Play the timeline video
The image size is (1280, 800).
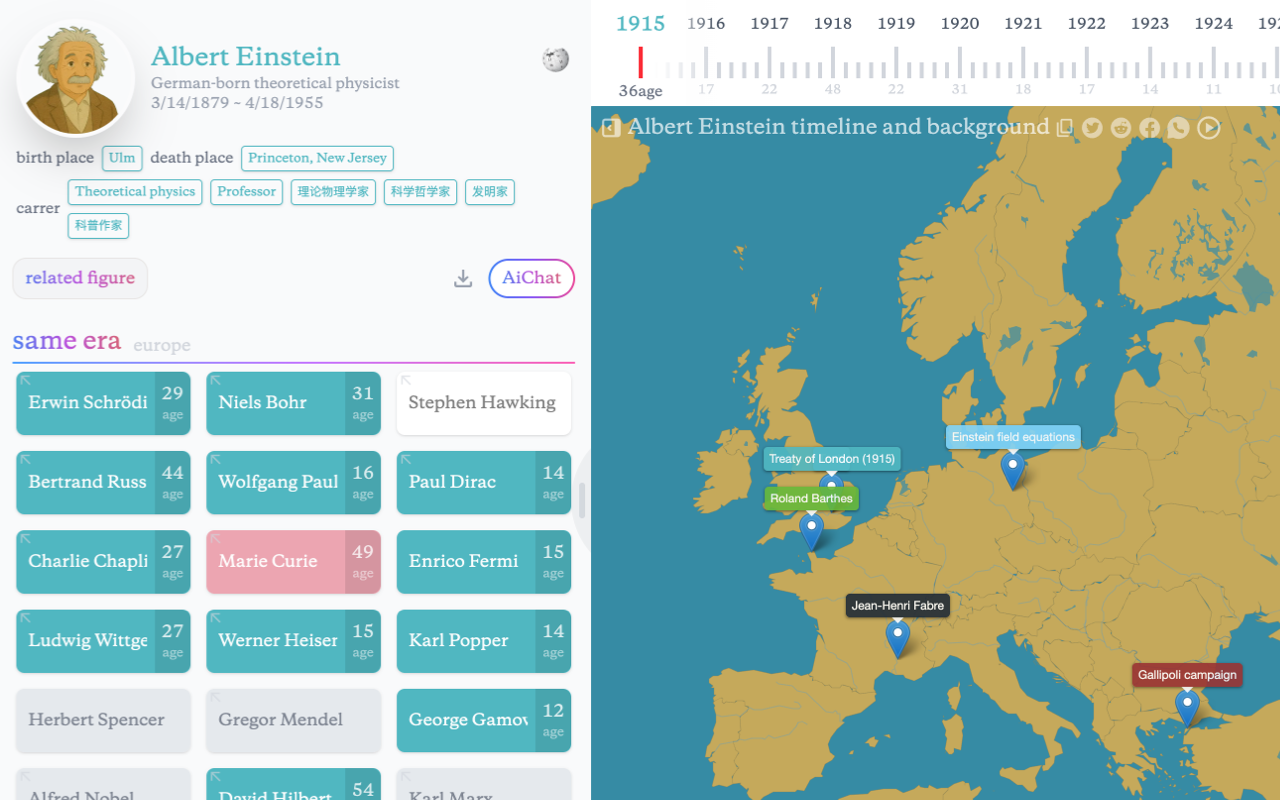coord(1206,127)
